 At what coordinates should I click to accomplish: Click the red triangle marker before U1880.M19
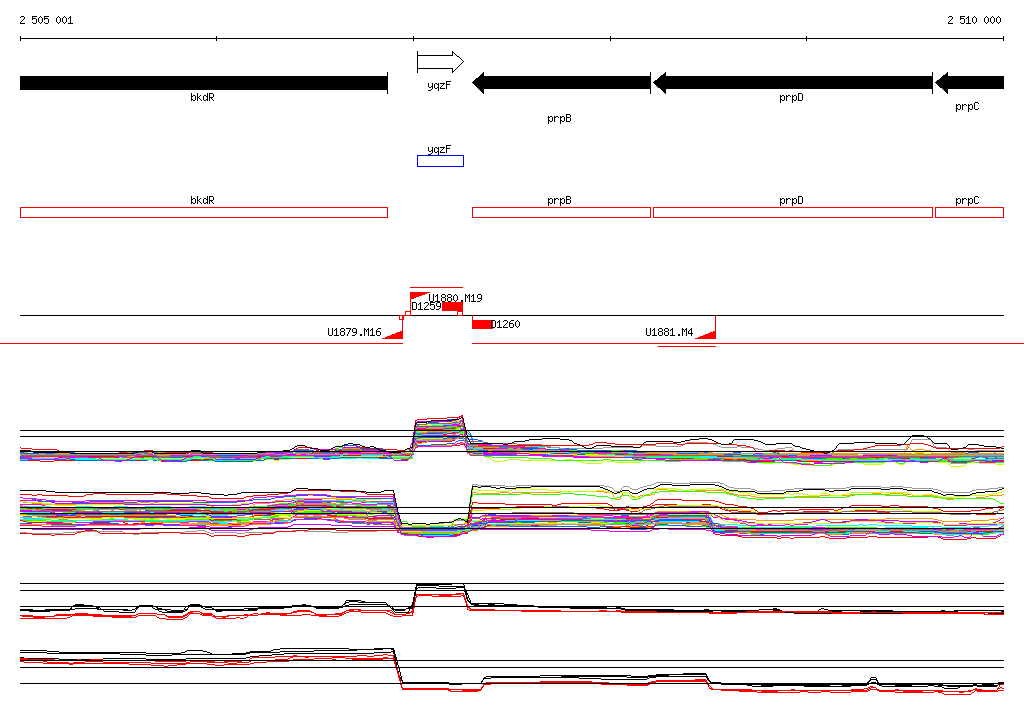419,297
